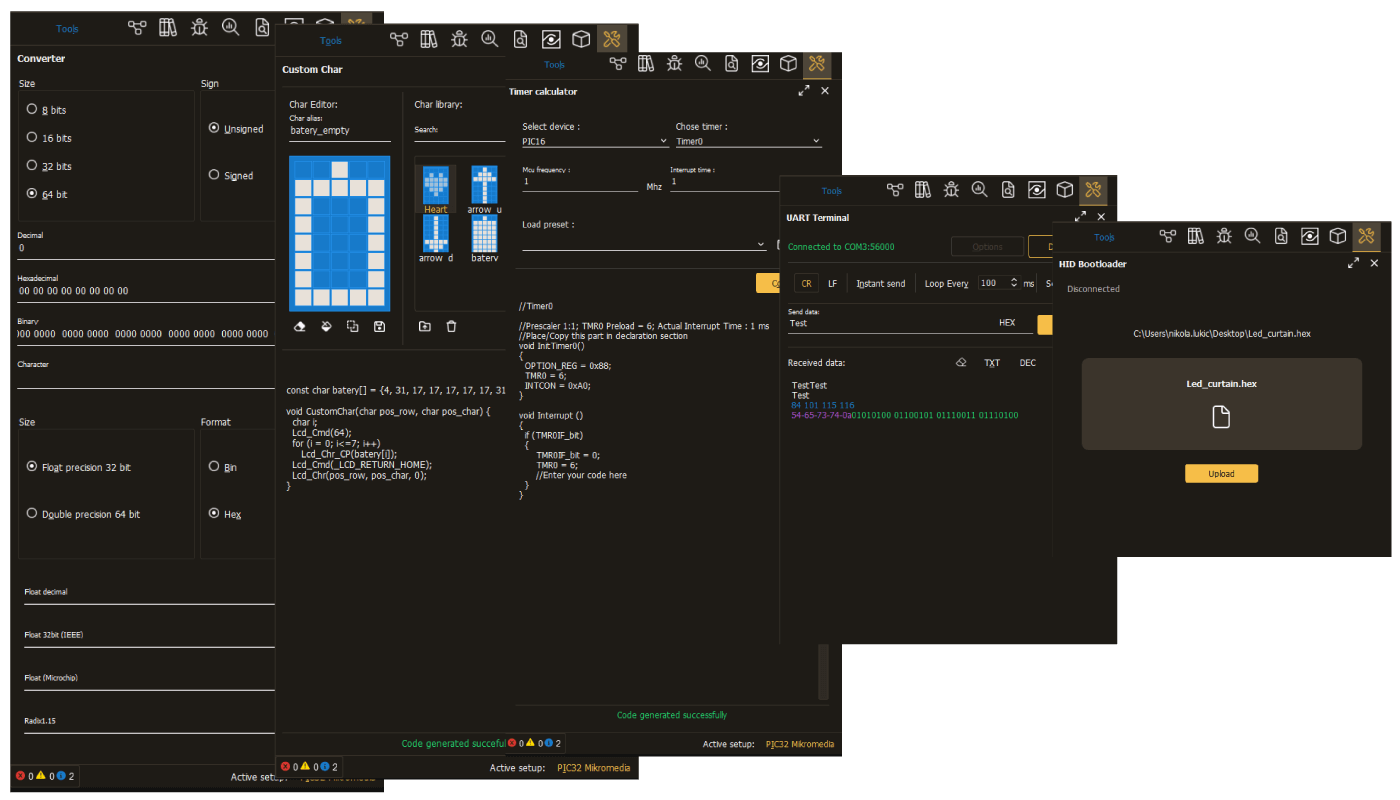Select 64 bit size option
The image size is (1400, 800).
pyautogui.click(x=48, y=194)
